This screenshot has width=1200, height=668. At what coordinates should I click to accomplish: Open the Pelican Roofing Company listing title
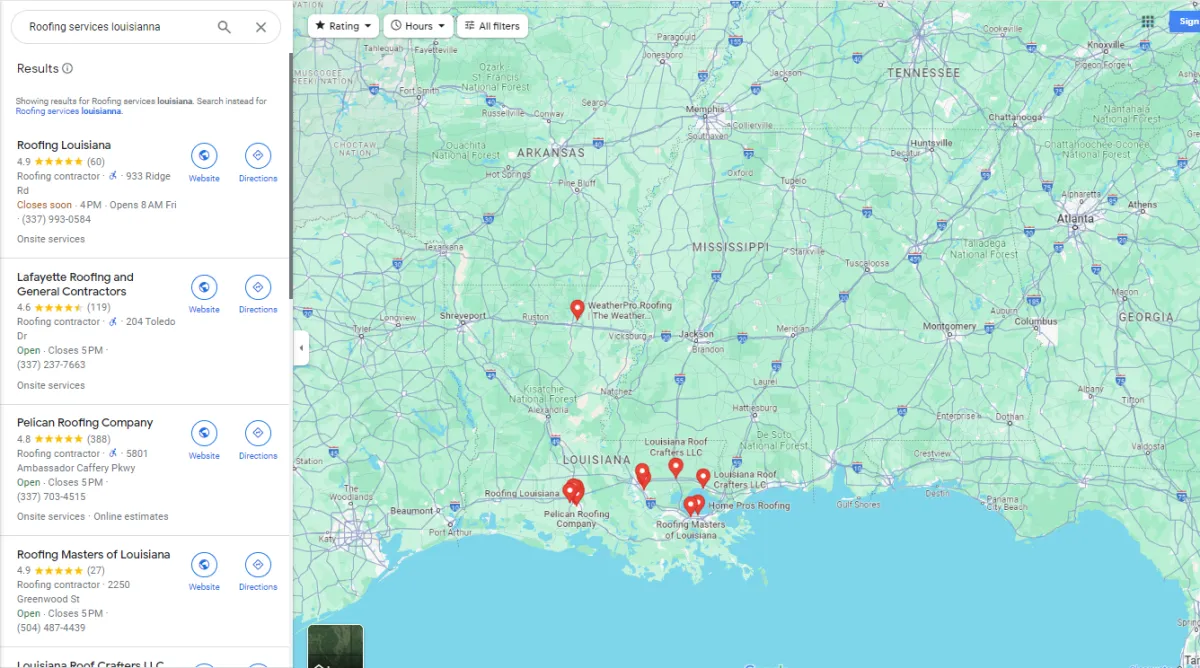click(x=85, y=422)
